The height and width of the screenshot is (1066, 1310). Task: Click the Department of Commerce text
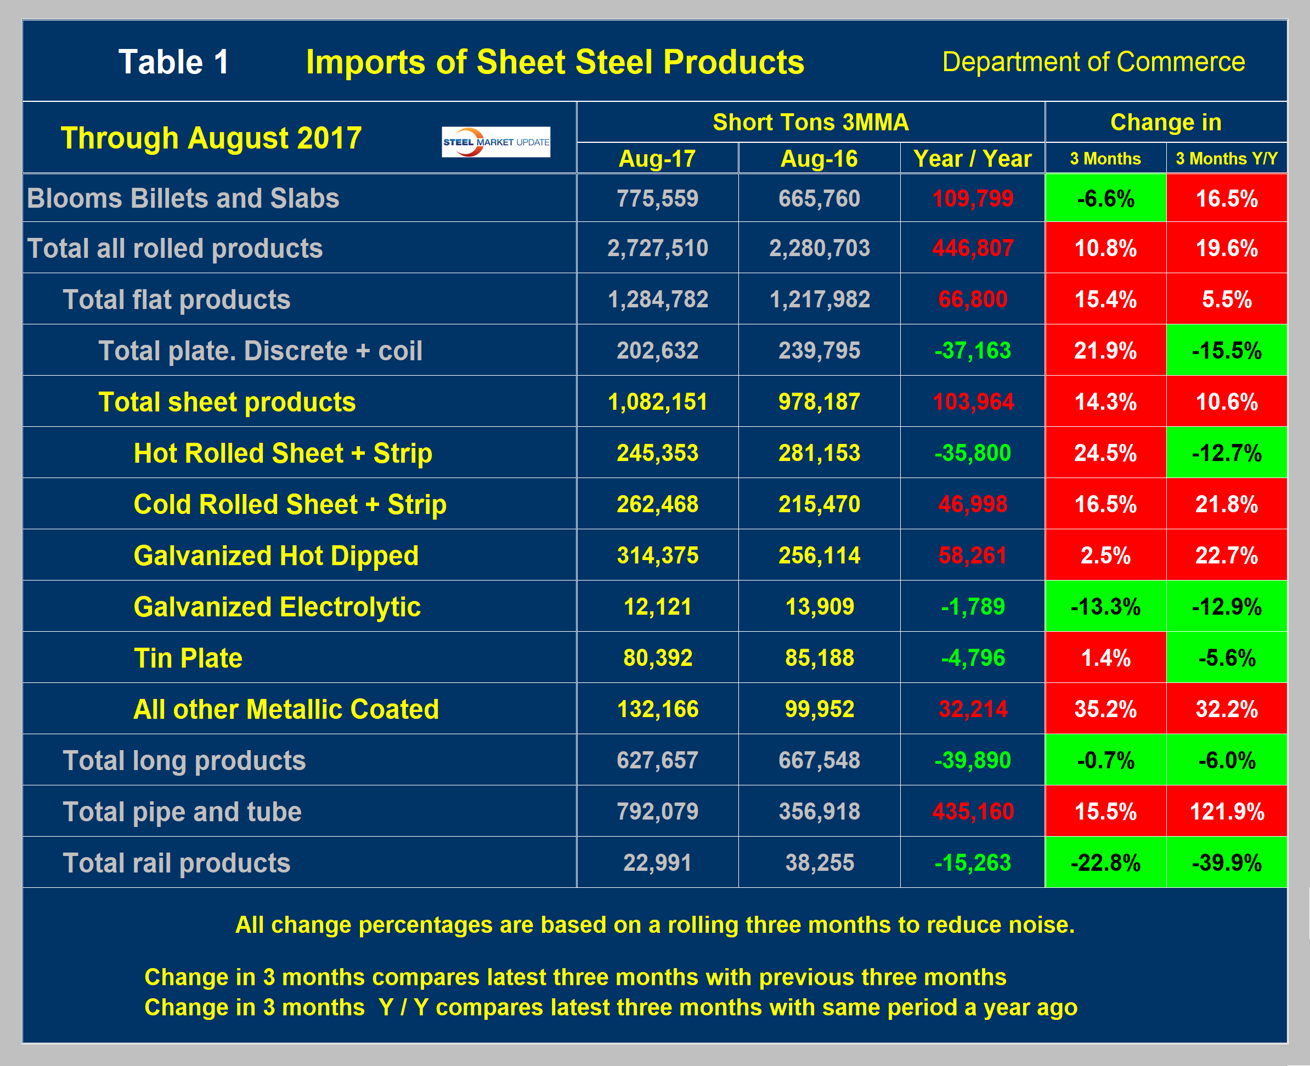[1093, 62]
